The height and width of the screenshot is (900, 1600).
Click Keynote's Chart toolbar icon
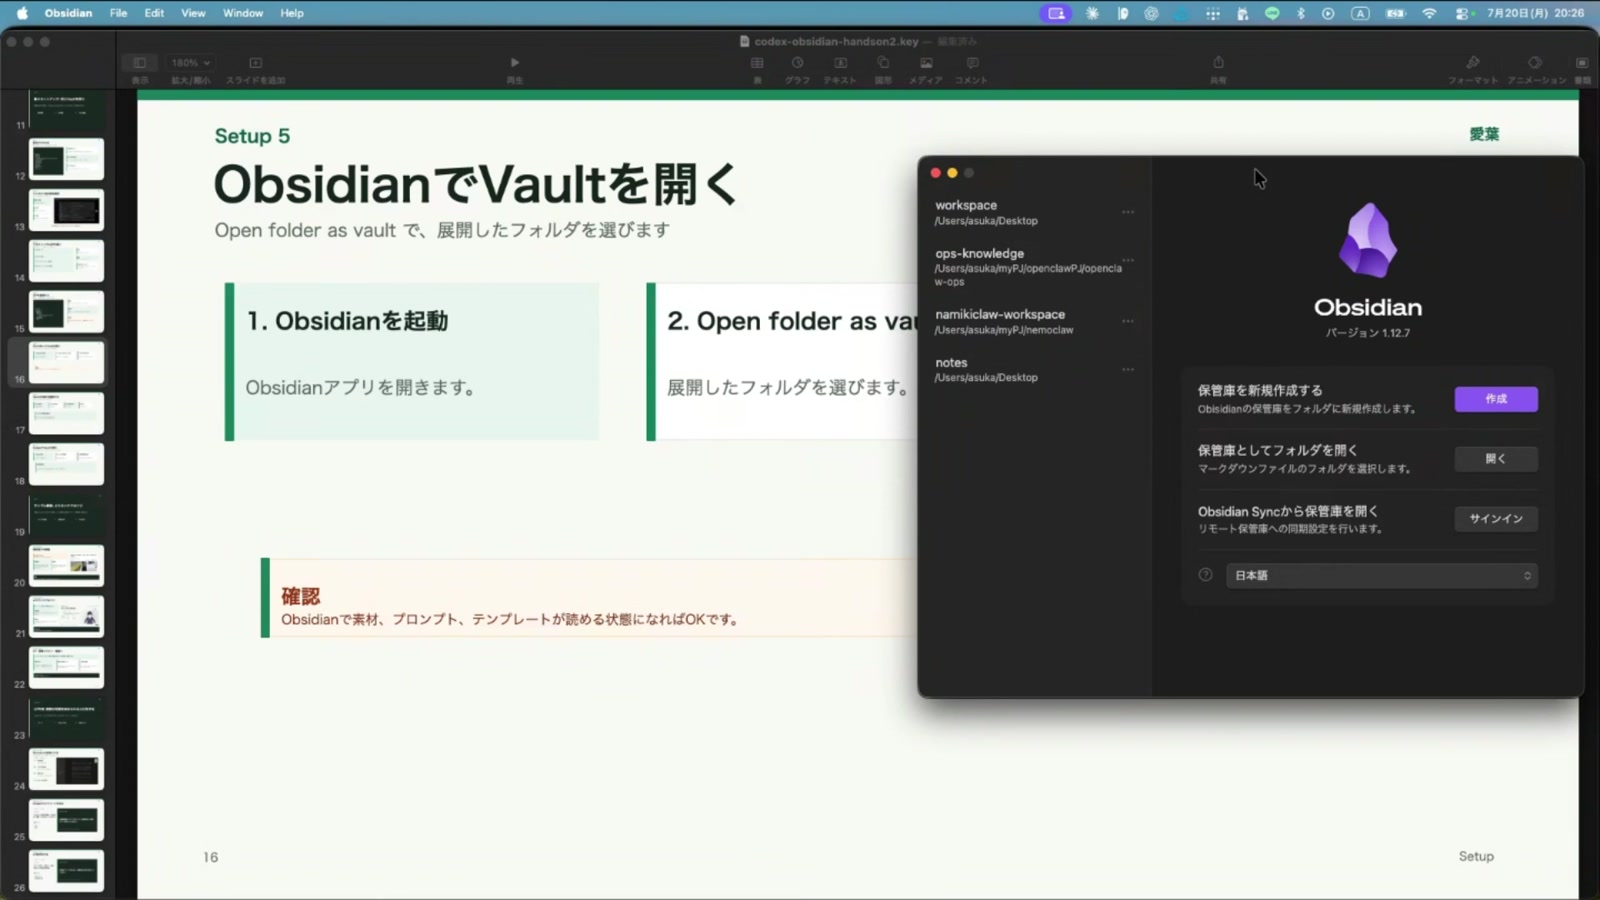coord(797,63)
